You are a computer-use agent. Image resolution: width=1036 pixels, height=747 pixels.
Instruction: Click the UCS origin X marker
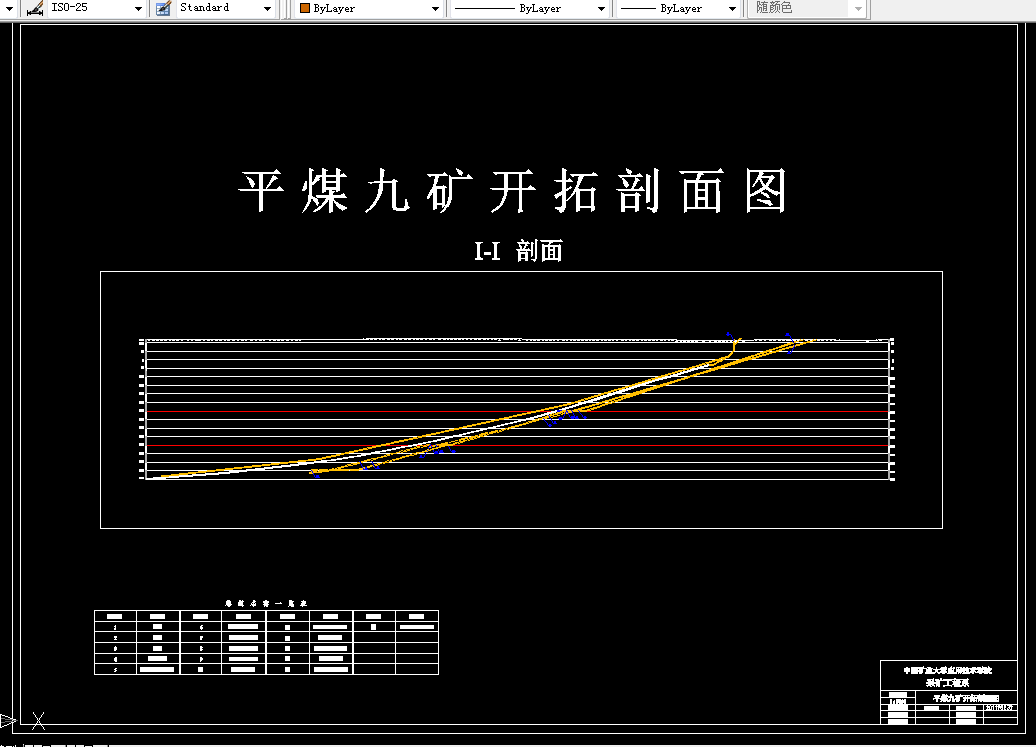point(38,721)
